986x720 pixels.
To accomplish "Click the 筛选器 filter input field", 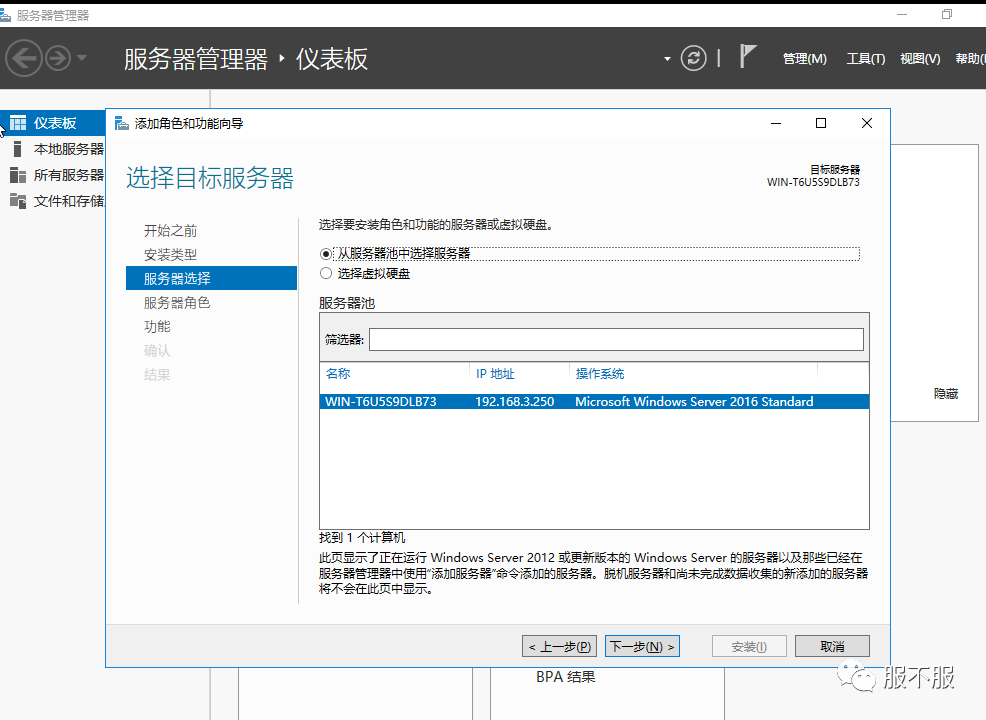I will (x=616, y=340).
